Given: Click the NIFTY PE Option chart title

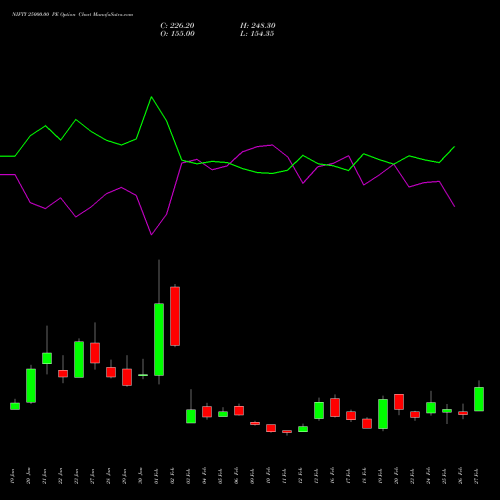Looking at the screenshot, I should pyautogui.click(x=72, y=15).
